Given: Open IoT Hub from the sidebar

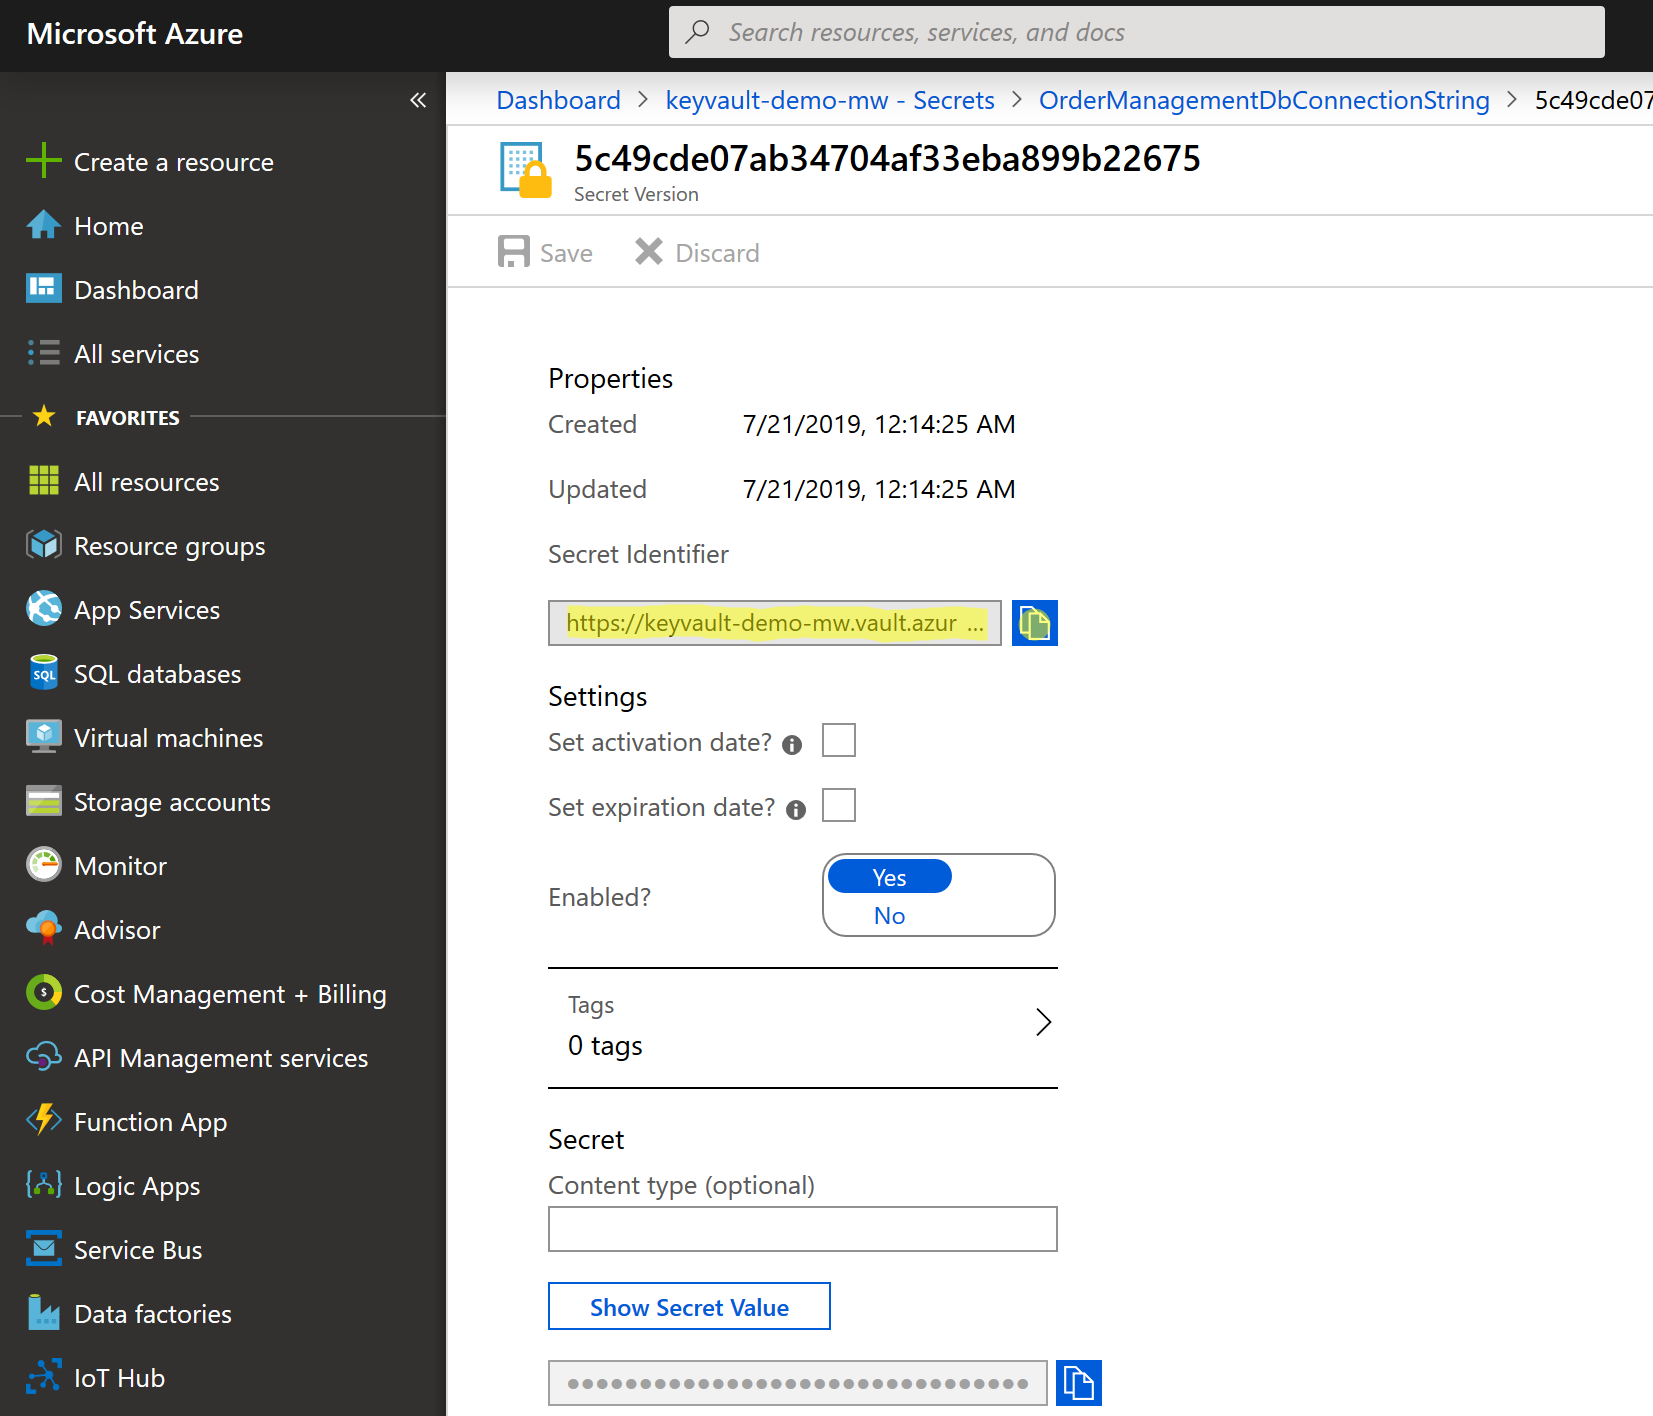Looking at the screenshot, I should pyautogui.click(x=119, y=1377).
